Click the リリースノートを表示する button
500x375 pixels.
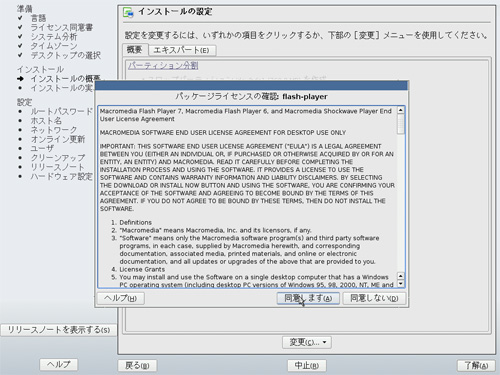59,330
